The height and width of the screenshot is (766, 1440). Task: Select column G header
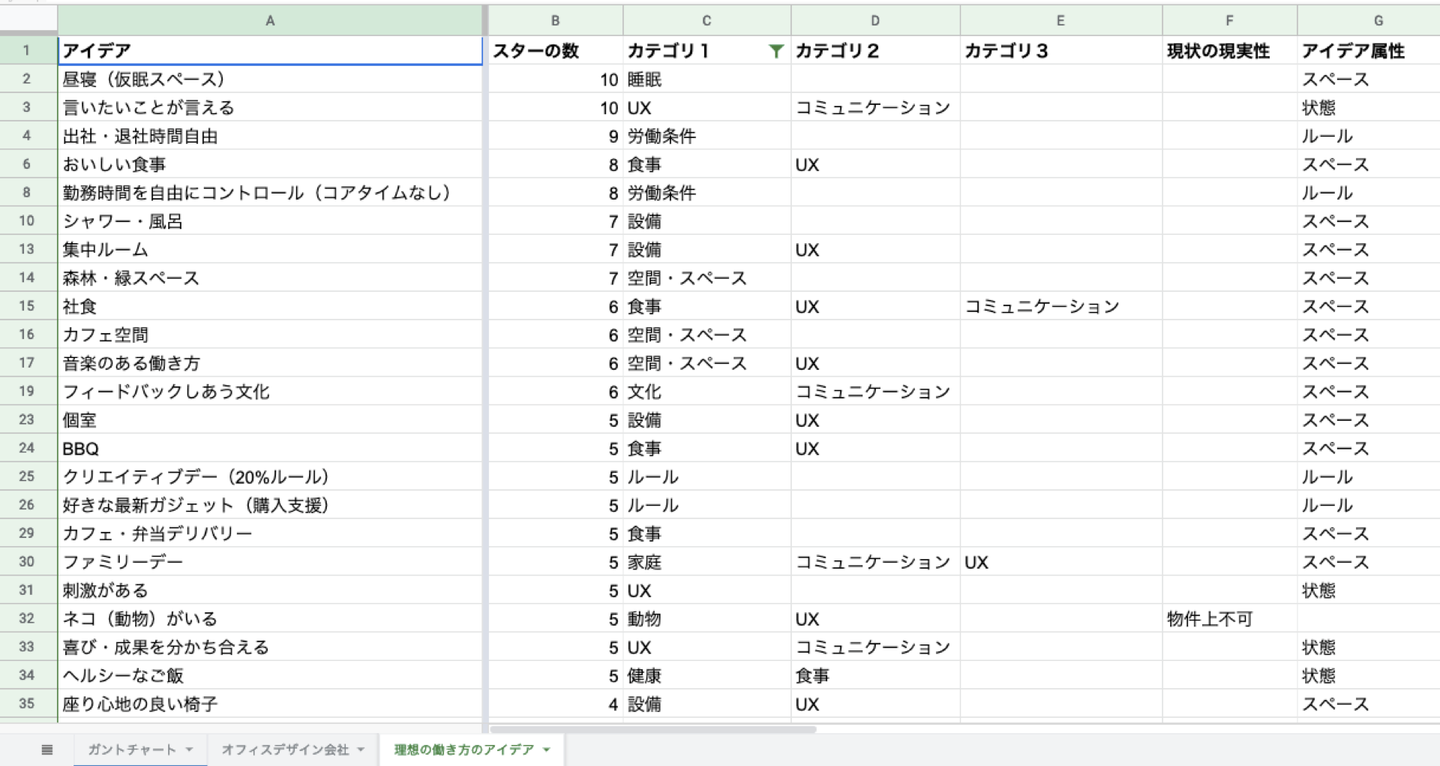(x=1369, y=20)
